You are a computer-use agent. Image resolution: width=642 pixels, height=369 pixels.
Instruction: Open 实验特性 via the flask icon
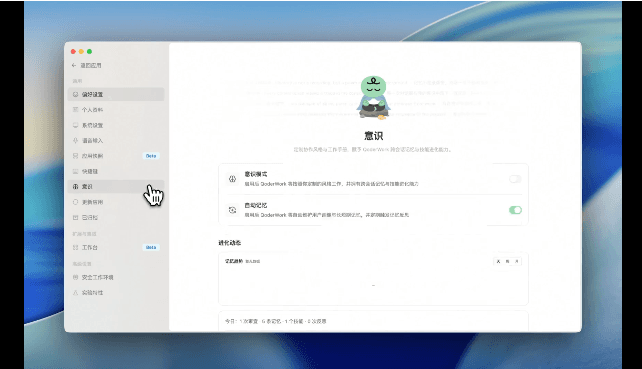click(75, 293)
